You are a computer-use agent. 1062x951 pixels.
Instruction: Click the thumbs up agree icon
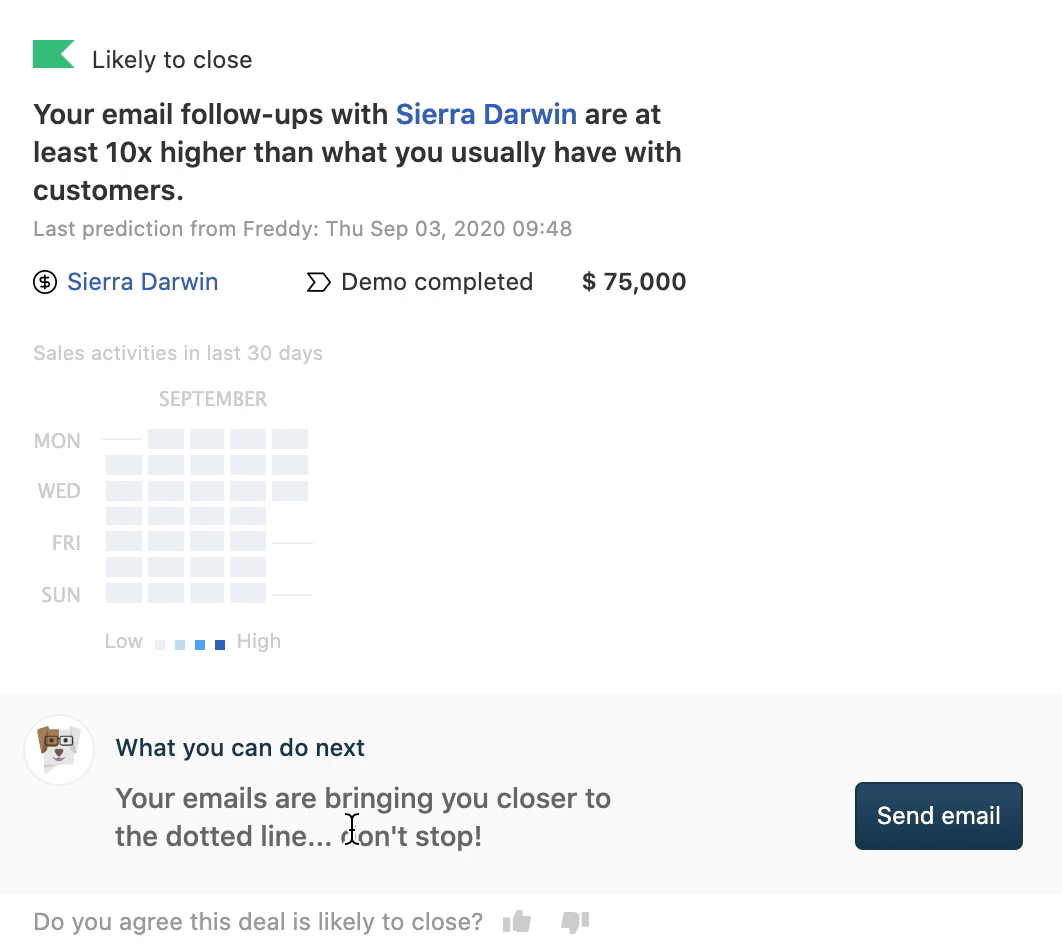tap(517, 921)
